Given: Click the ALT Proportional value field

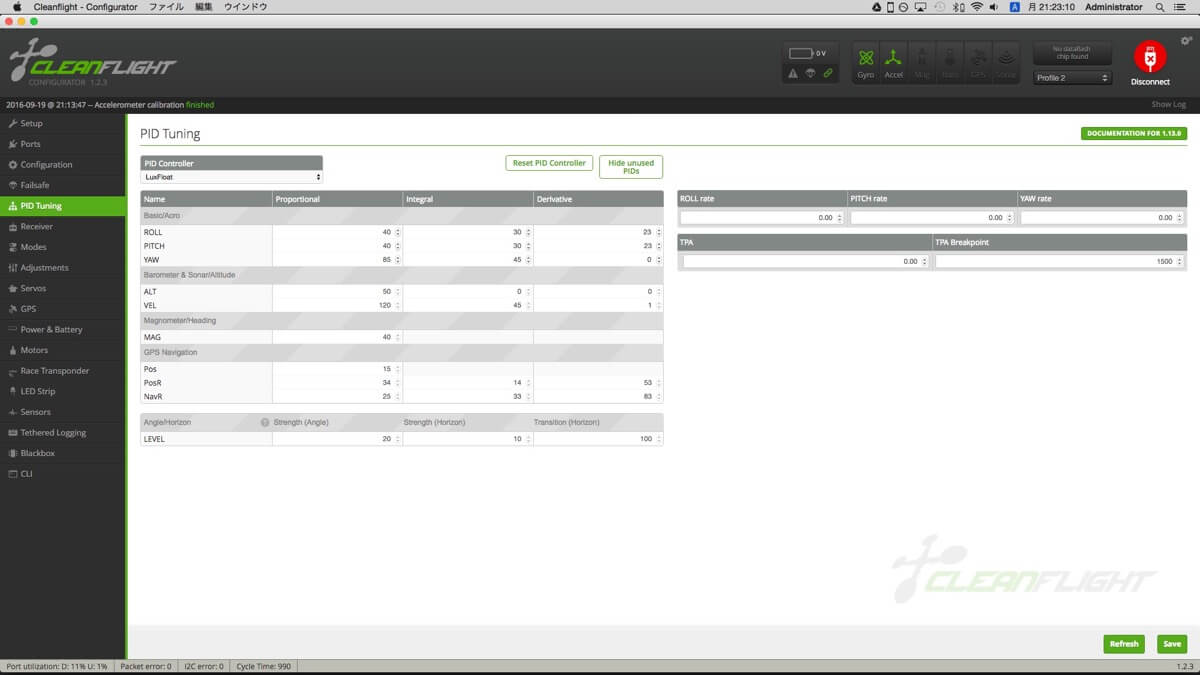Looking at the screenshot, I should [x=337, y=291].
